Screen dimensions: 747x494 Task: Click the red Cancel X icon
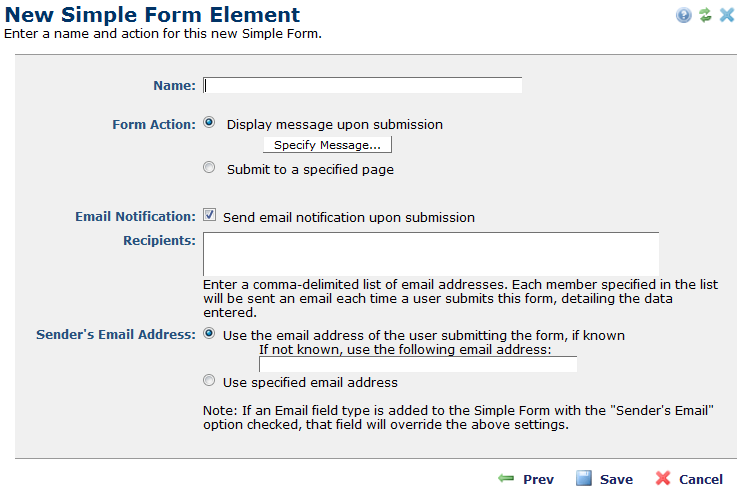click(663, 479)
